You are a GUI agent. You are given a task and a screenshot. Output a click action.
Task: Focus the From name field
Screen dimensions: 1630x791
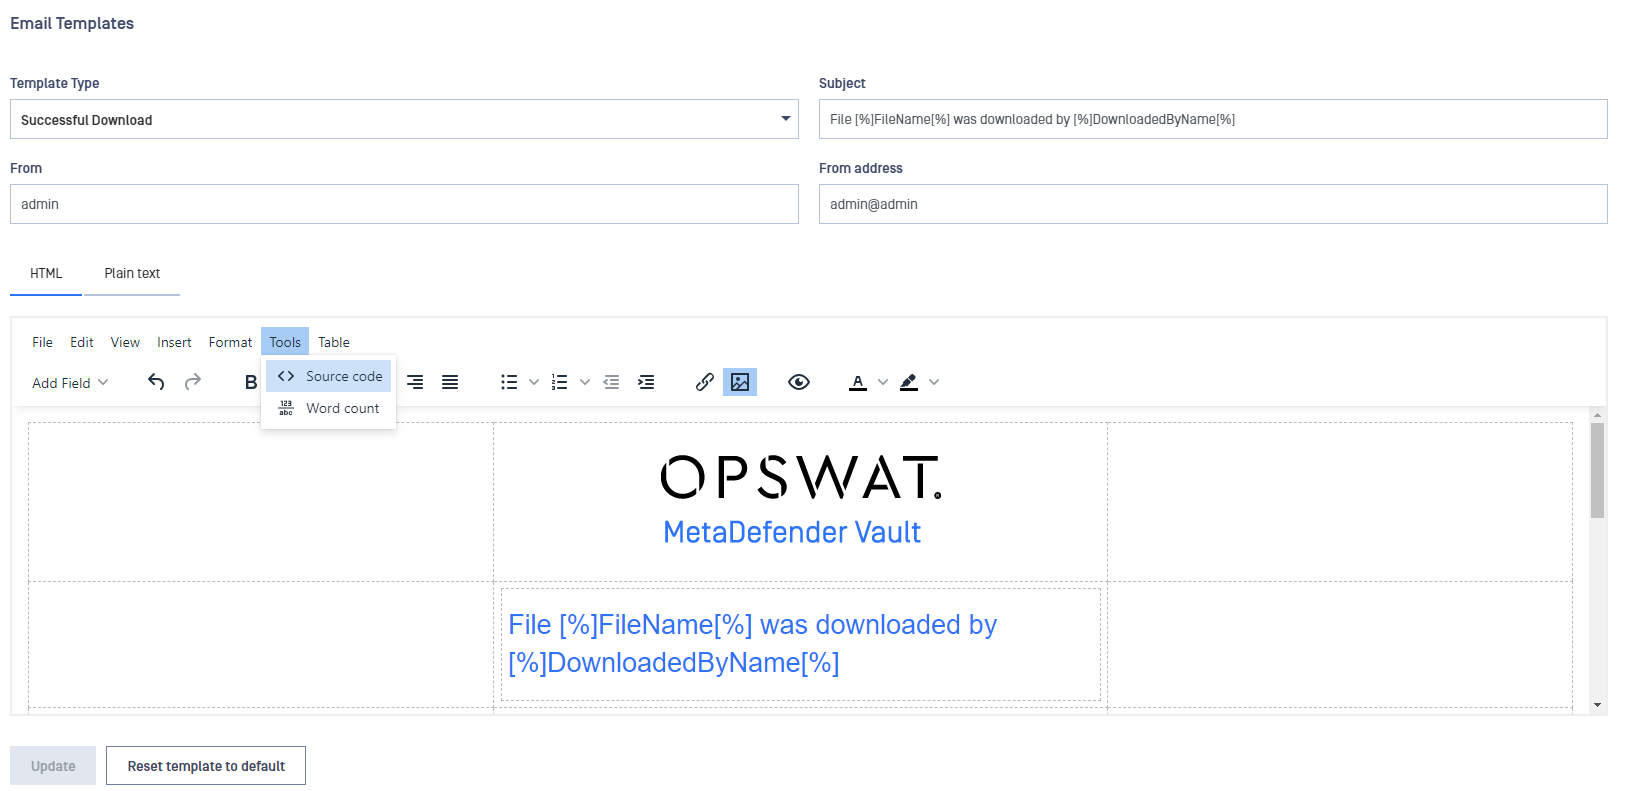point(404,204)
